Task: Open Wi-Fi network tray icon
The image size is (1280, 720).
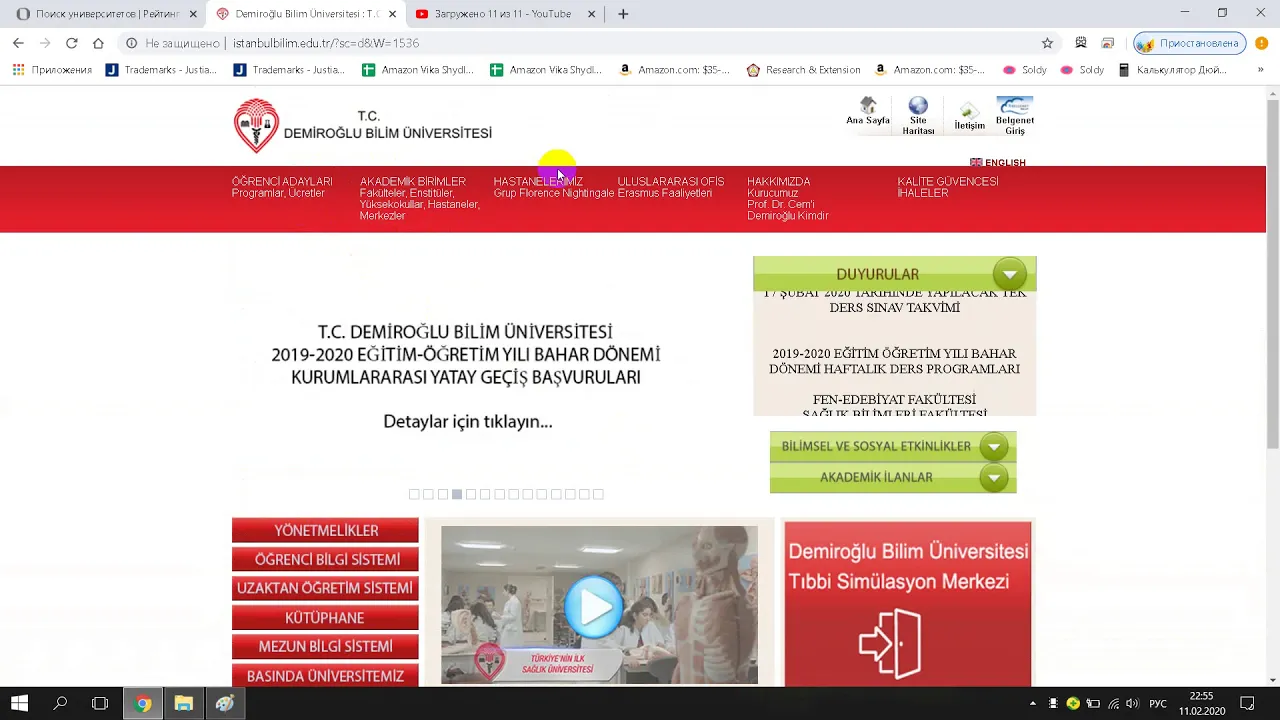Action: [1114, 703]
